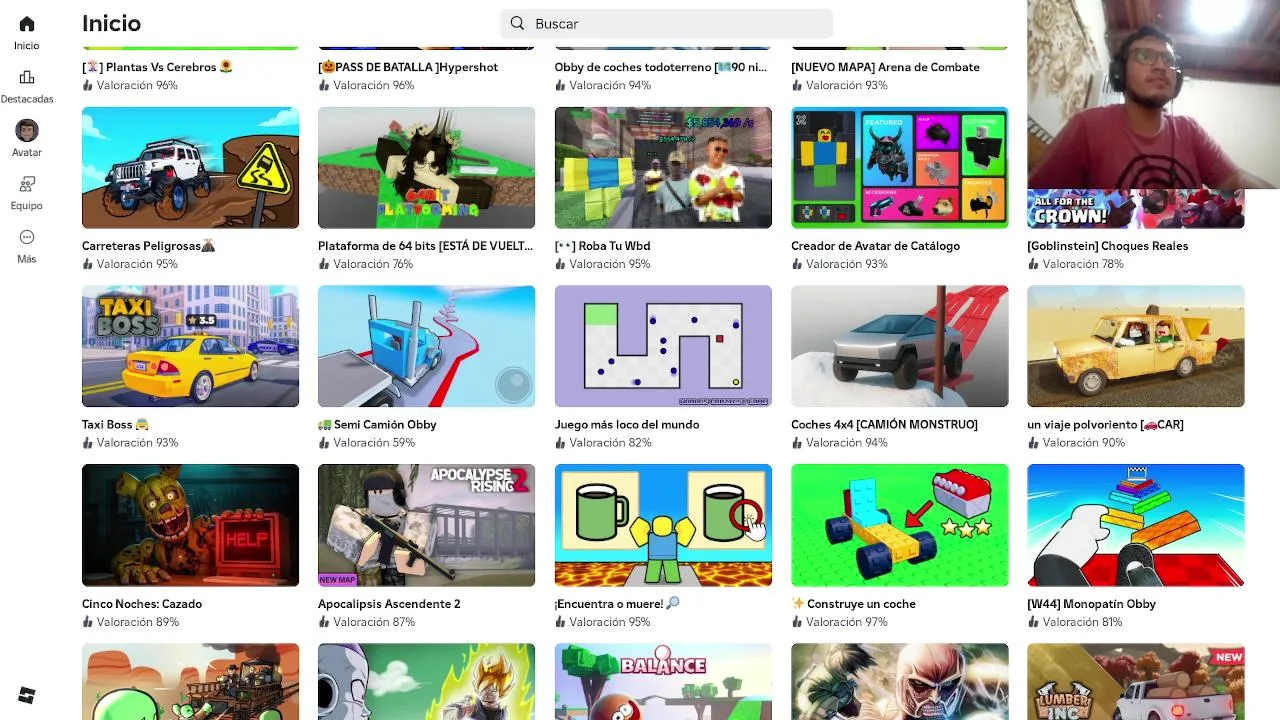Click Valoración 78% under Goblinstein
1280x720 pixels.
coord(1083,264)
